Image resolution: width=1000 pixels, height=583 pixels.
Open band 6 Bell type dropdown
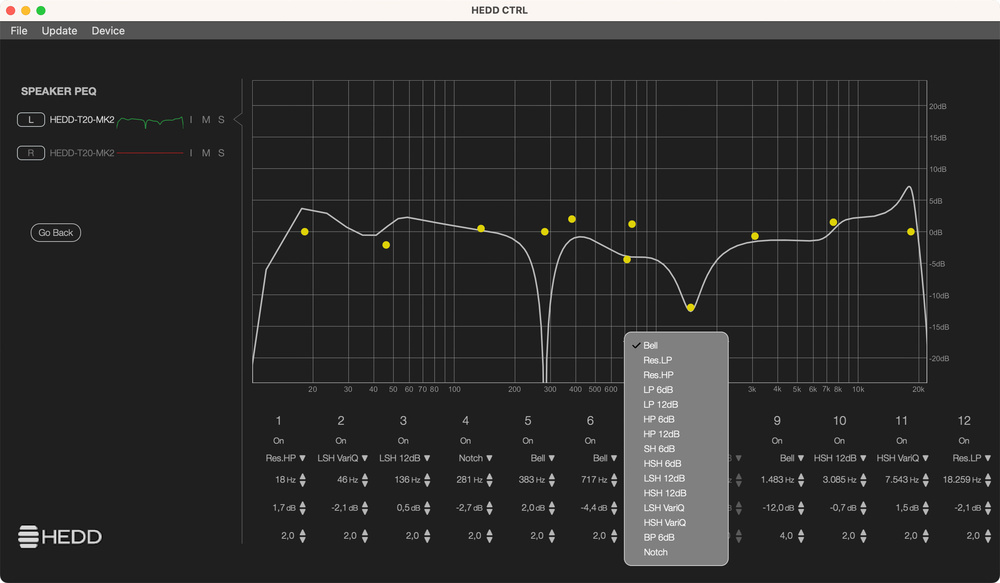pos(605,458)
